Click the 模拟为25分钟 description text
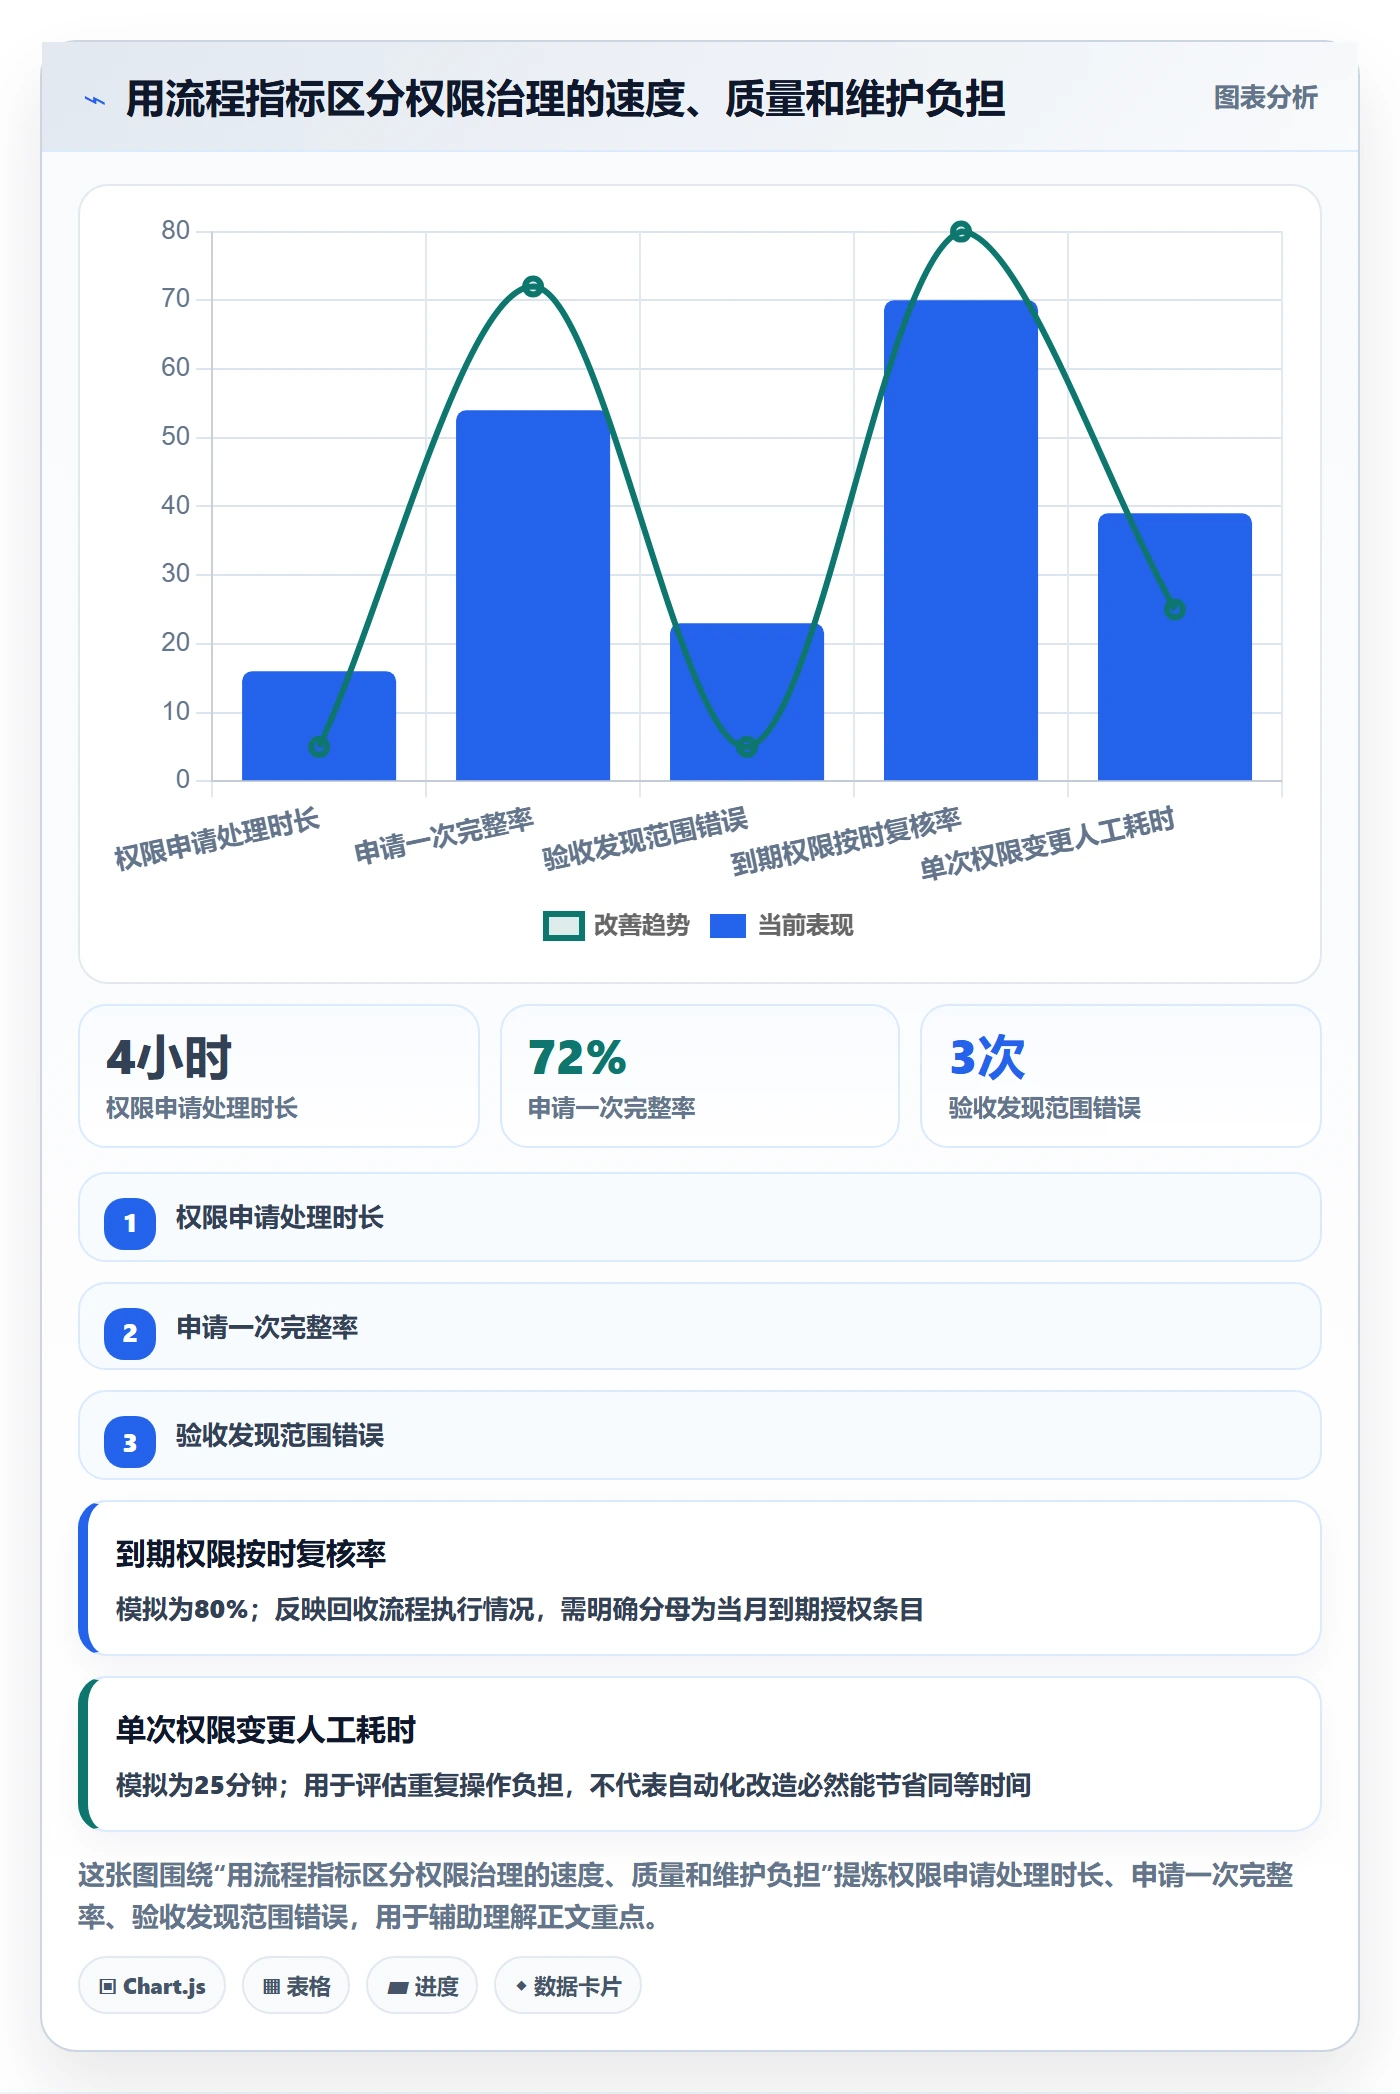This screenshot has height=2094, width=1400. 573,1785
